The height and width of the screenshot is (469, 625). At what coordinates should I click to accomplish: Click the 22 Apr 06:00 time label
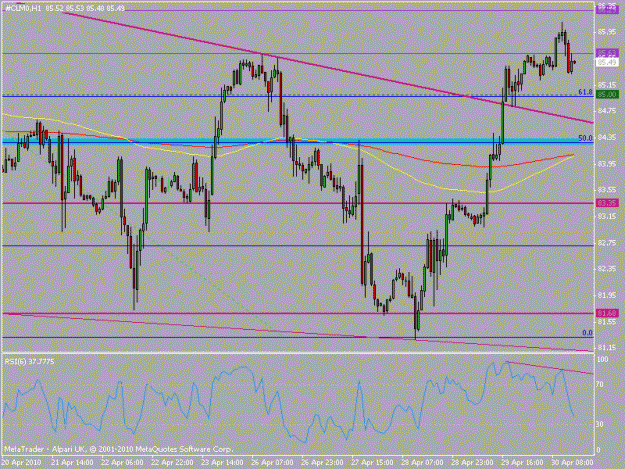pos(122,462)
